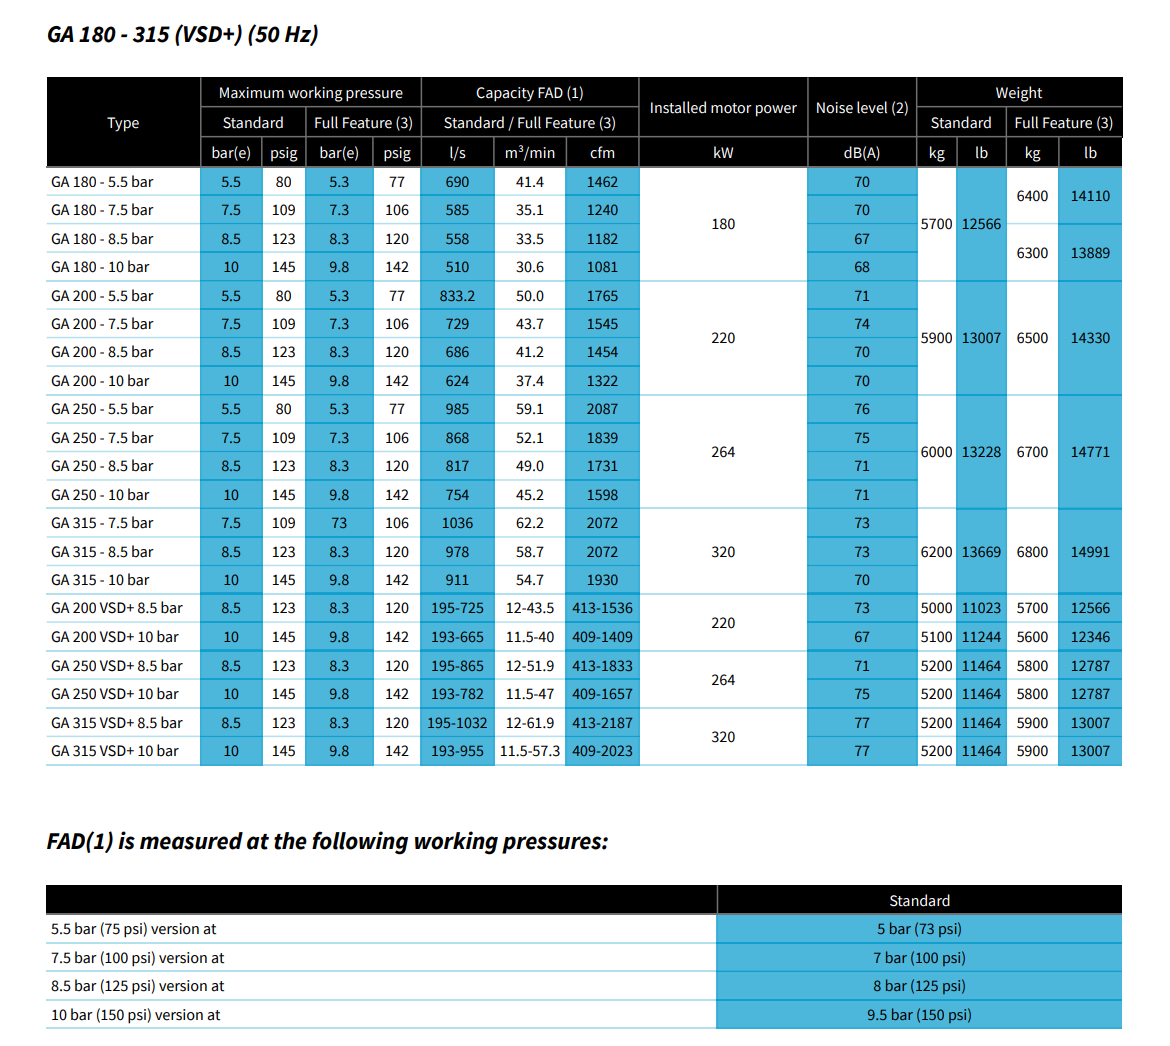Select the 14991 lb weight cell
This screenshot has height=1046, width=1170.
[1089, 552]
